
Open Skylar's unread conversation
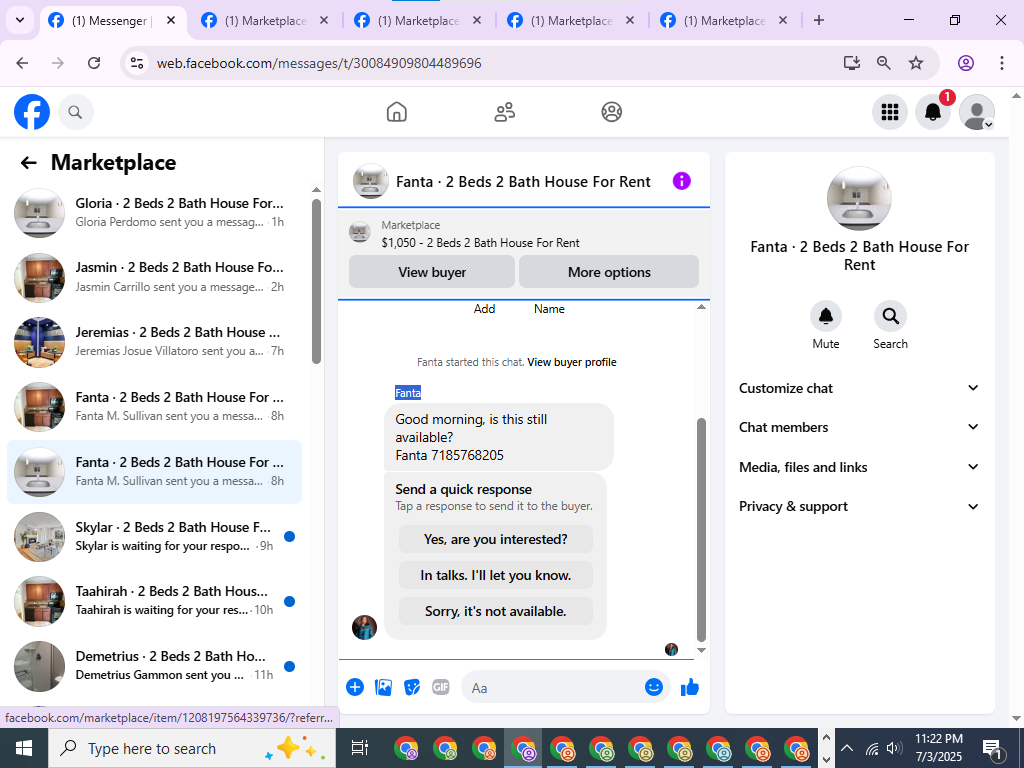[x=155, y=537]
